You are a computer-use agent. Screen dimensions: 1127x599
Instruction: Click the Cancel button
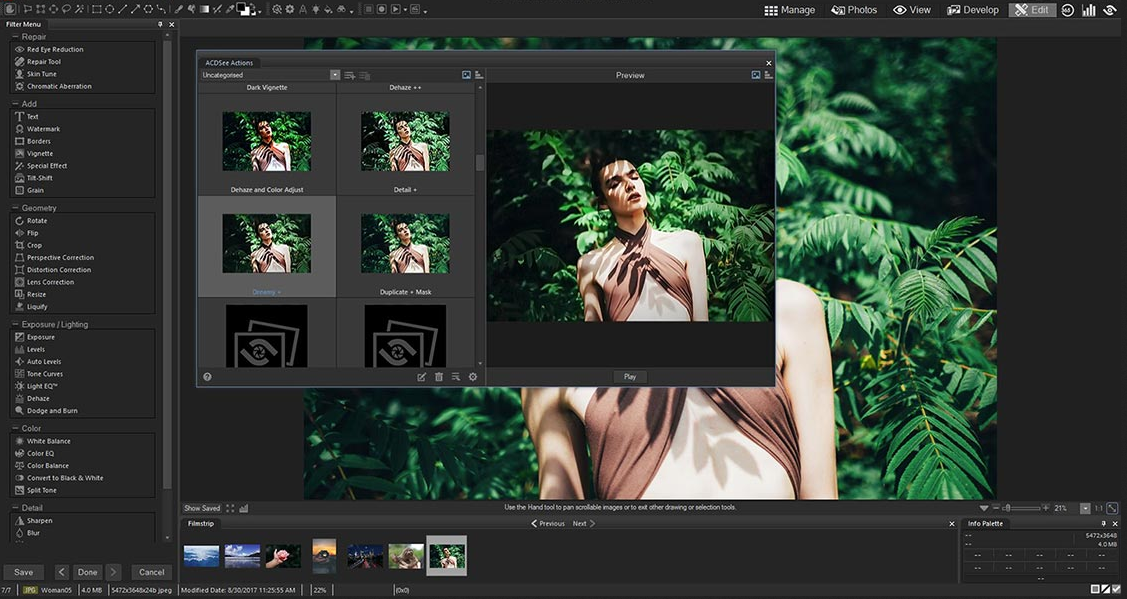coord(151,572)
